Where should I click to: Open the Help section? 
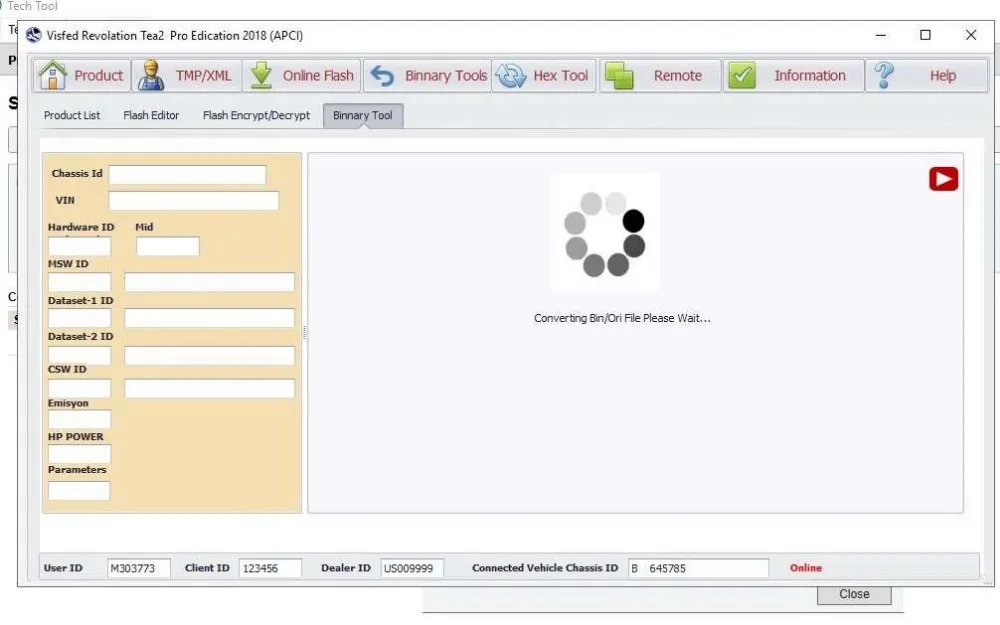coord(927,75)
